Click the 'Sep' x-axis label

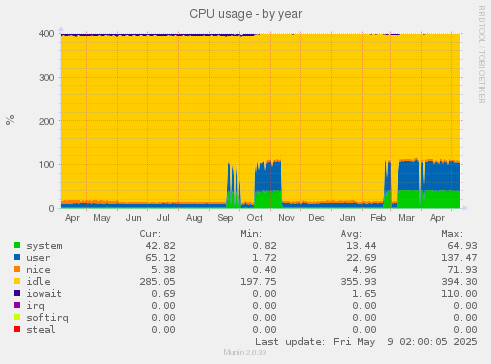(225, 218)
